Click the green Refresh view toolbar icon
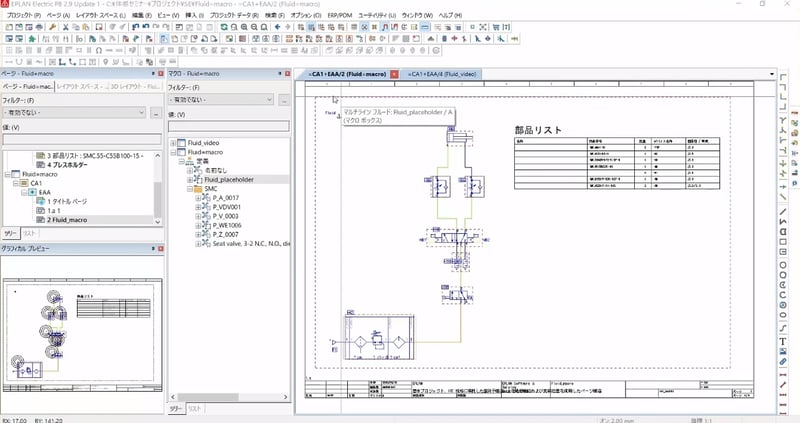 tap(224, 27)
